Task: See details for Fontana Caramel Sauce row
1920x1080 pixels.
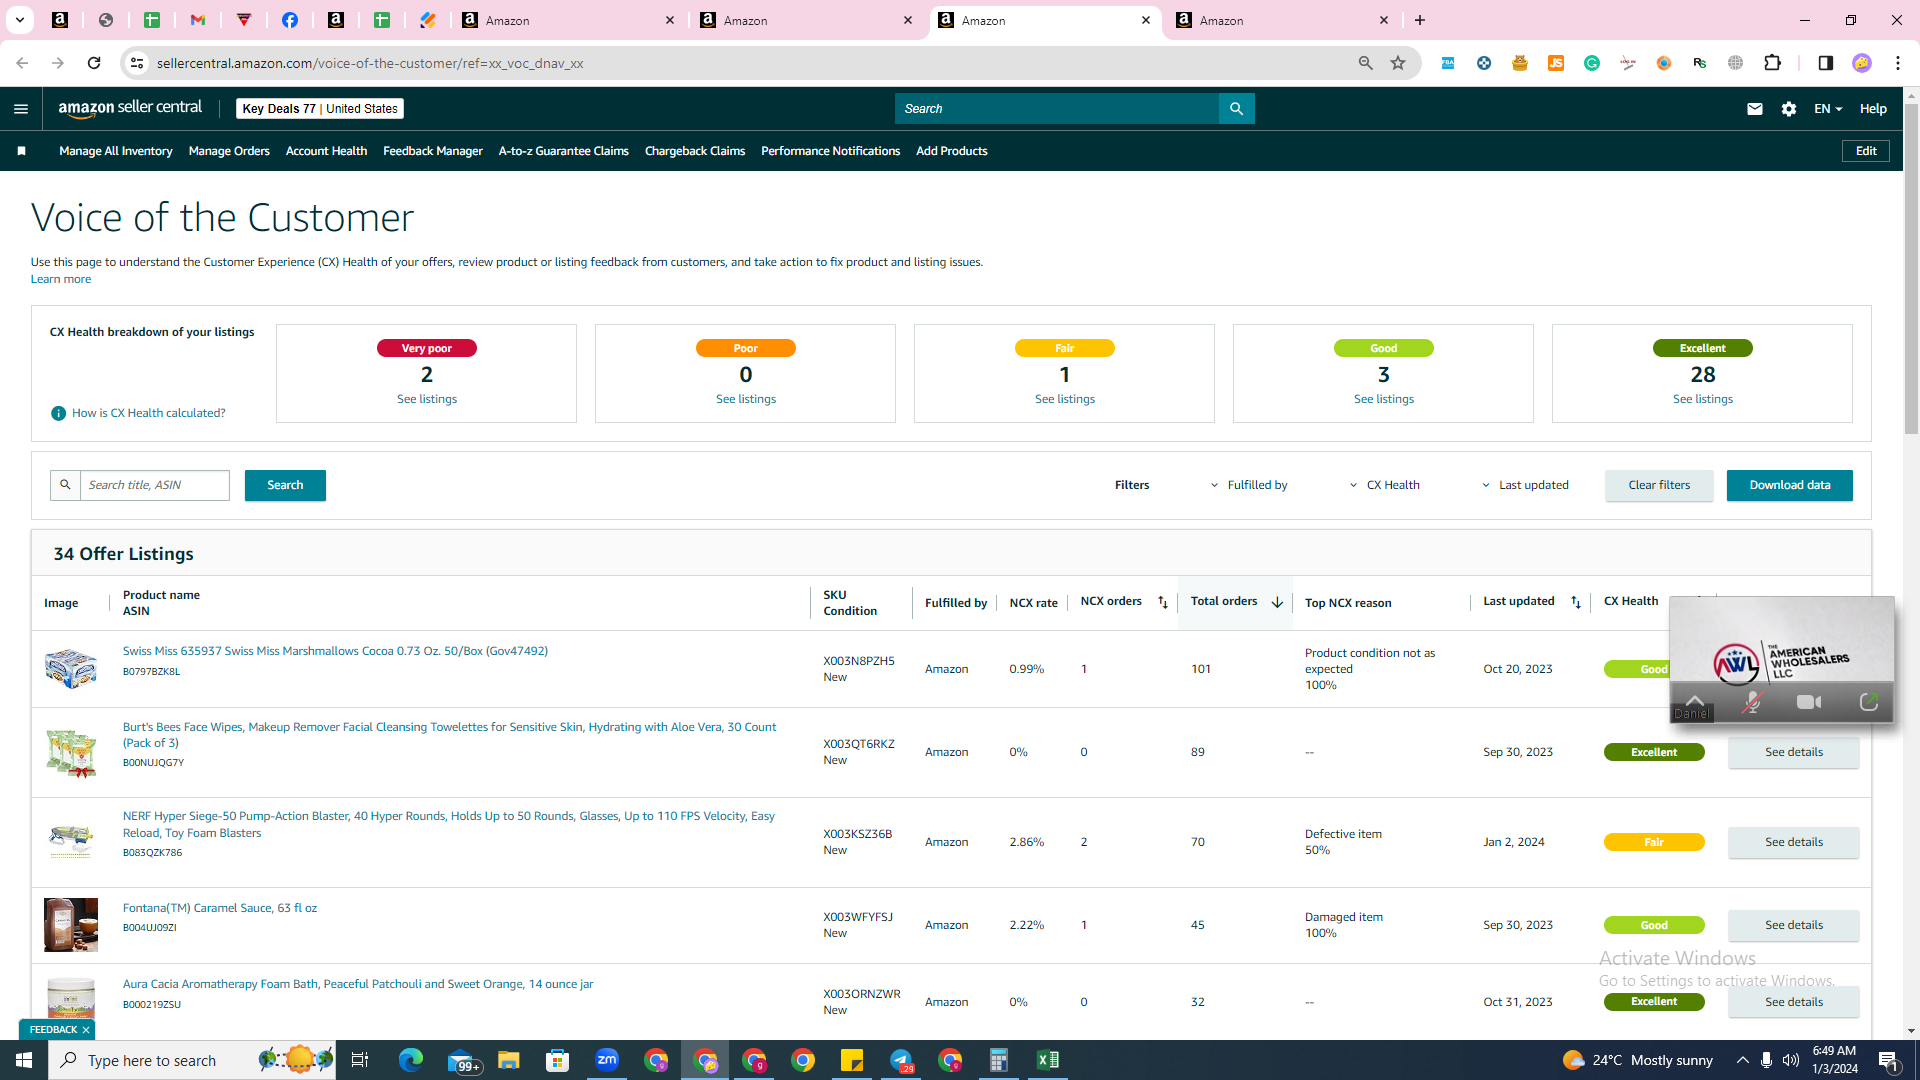Action: pos(1794,925)
